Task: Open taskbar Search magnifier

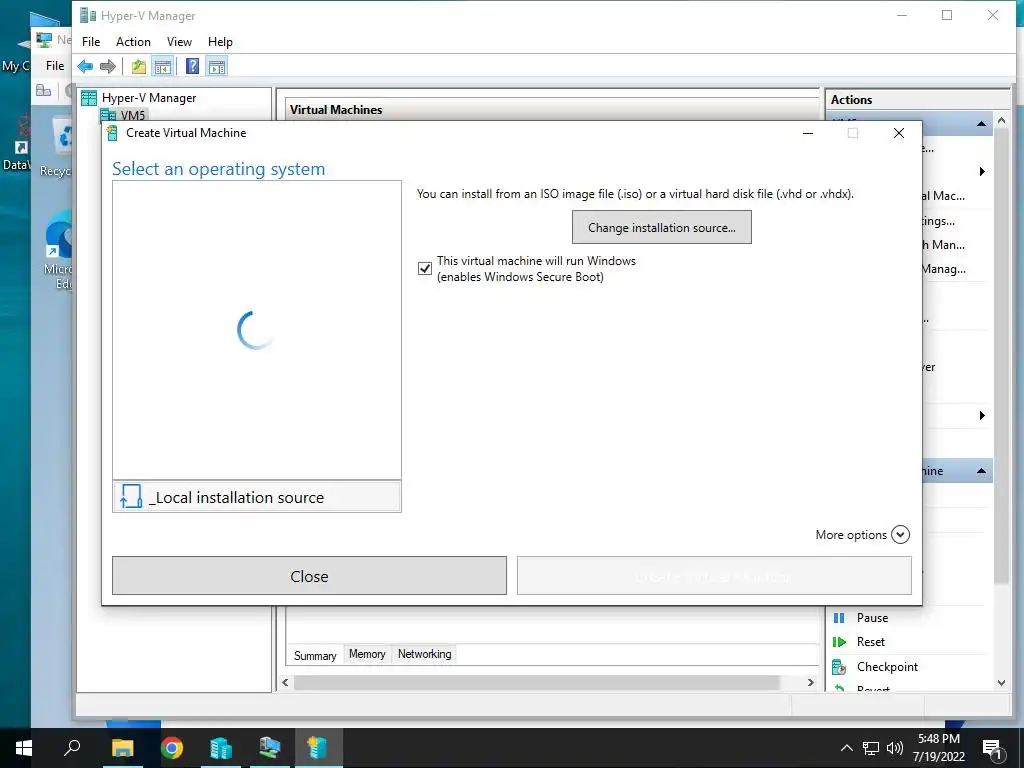Action: tap(72, 748)
